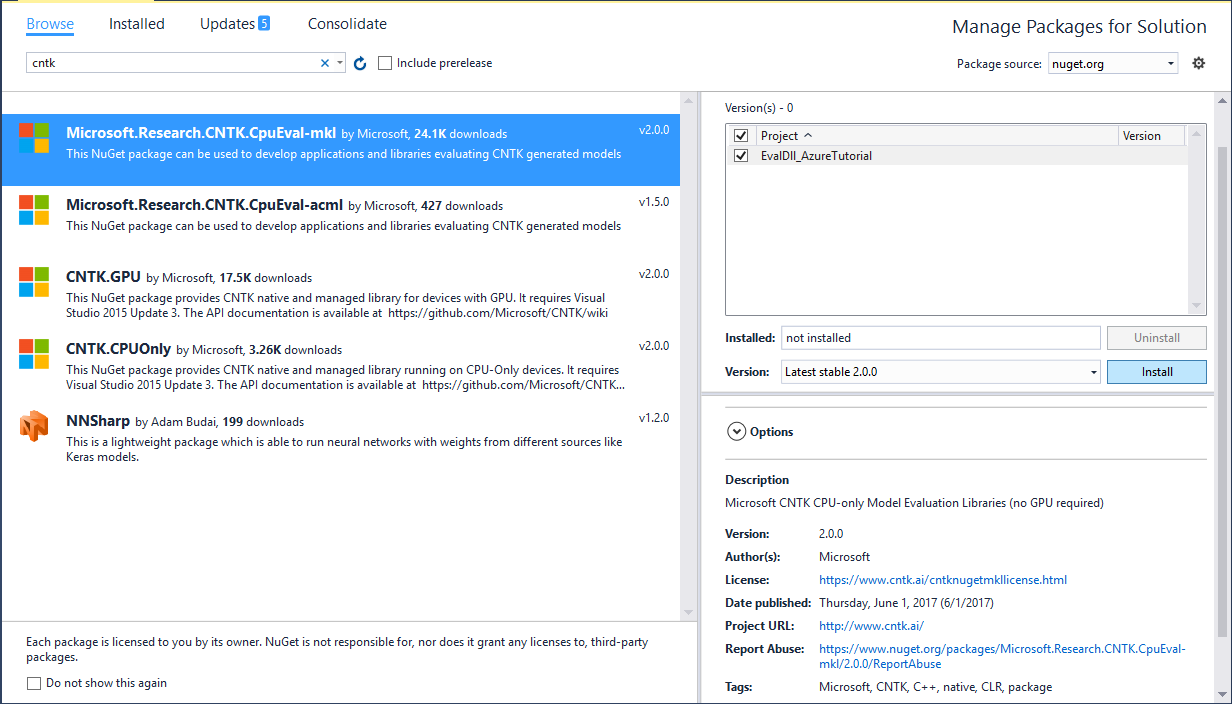This screenshot has height=704, width=1232.
Task: Check the Do not show this again box
Action: click(x=33, y=682)
